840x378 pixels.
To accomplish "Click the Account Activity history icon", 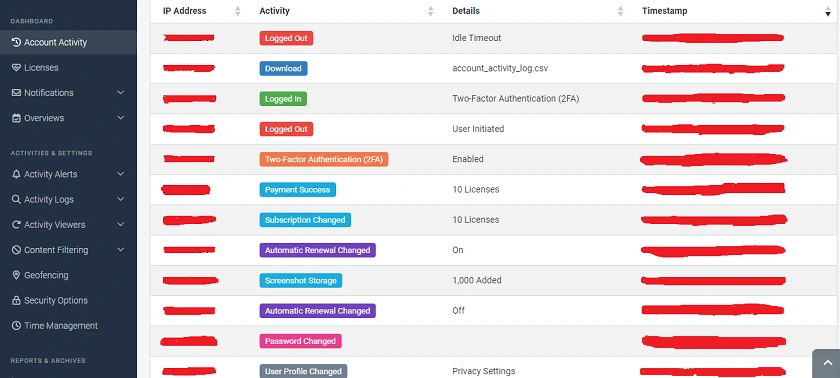I will point(16,42).
